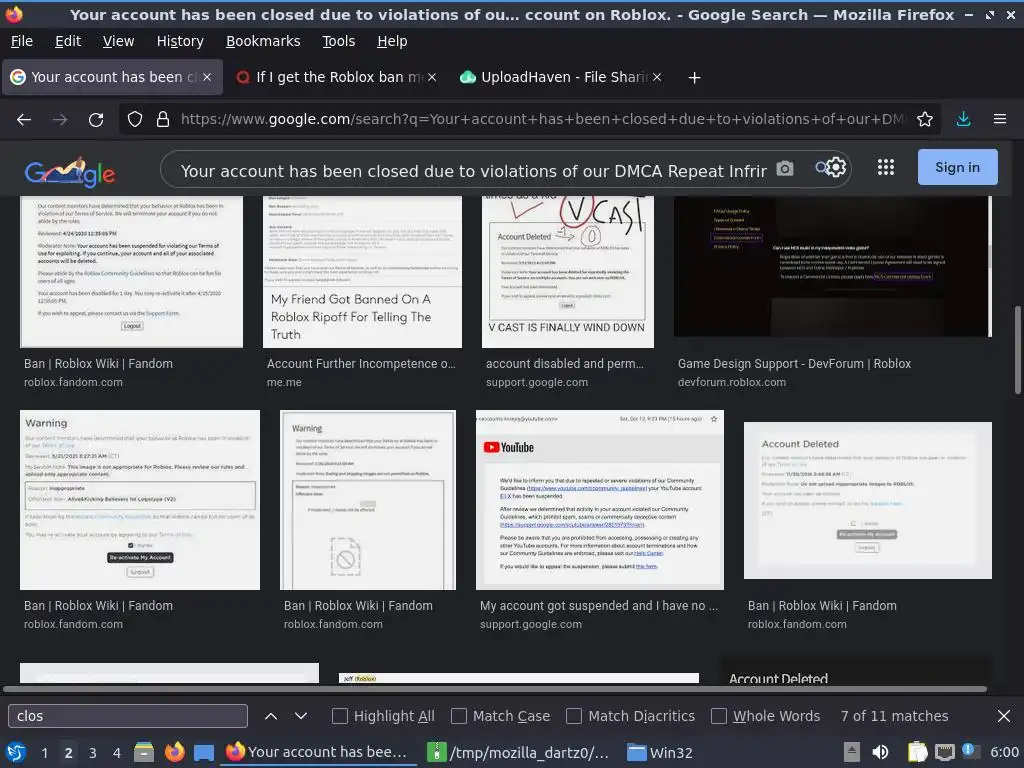Reload the current page
This screenshot has height=768, width=1024.
pos(96,120)
